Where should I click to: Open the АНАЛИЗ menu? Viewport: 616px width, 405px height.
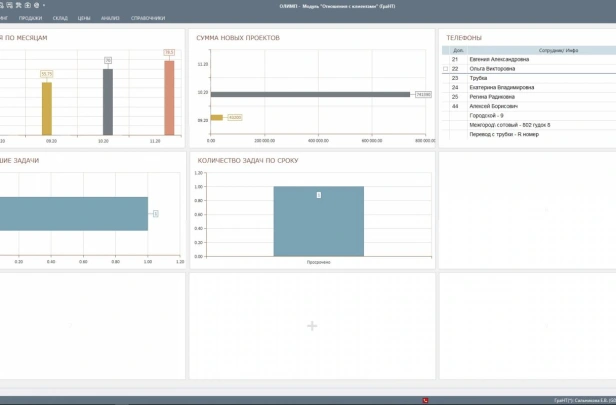coord(110,18)
